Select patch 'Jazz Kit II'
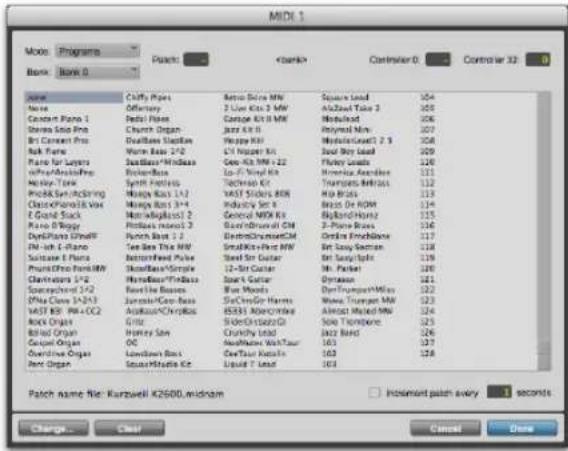Viewport: 568px width, 451px height. click(x=242, y=130)
